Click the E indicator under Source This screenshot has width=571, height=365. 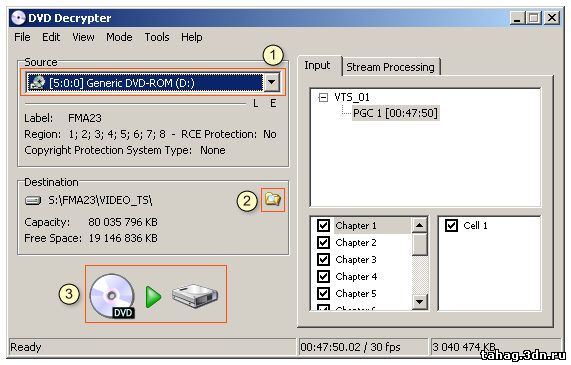273,103
